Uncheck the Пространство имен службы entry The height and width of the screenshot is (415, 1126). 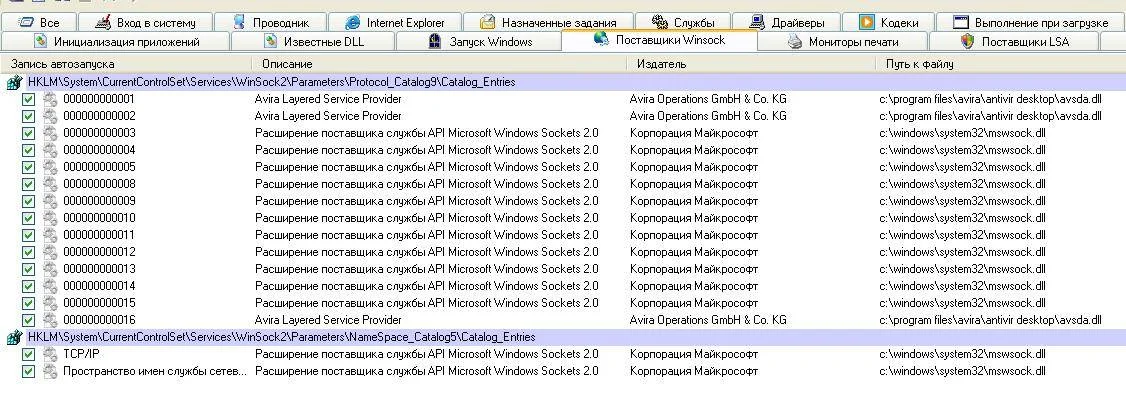[x=28, y=371]
